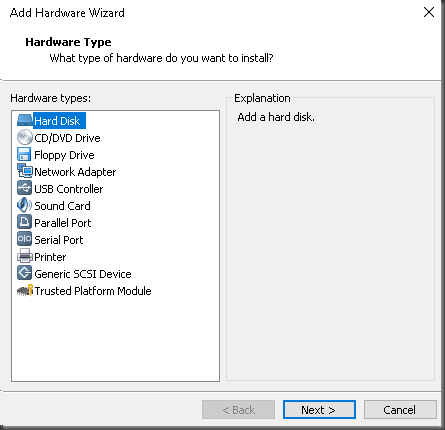Click the Printer icon

point(25,257)
